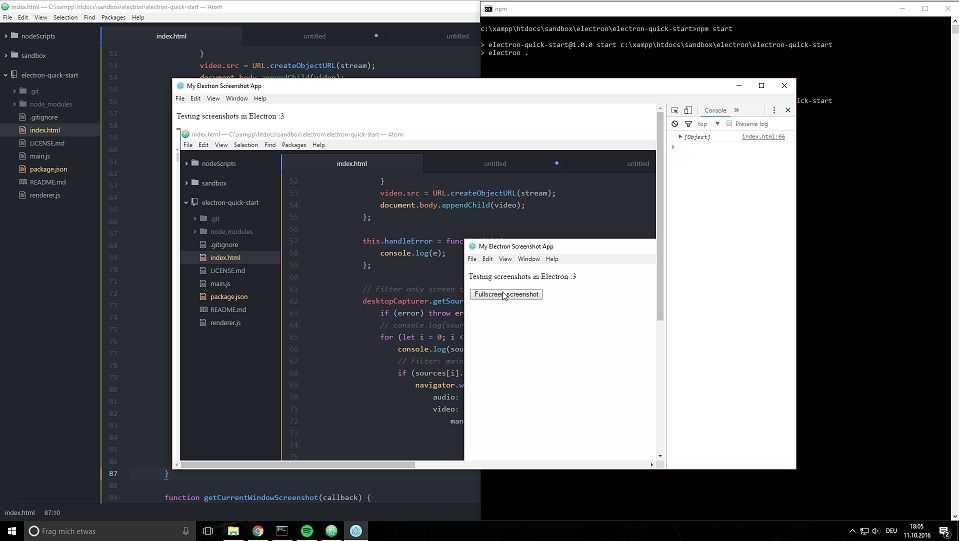Click the console filter funnel icon
959x541 pixels.
click(688, 124)
